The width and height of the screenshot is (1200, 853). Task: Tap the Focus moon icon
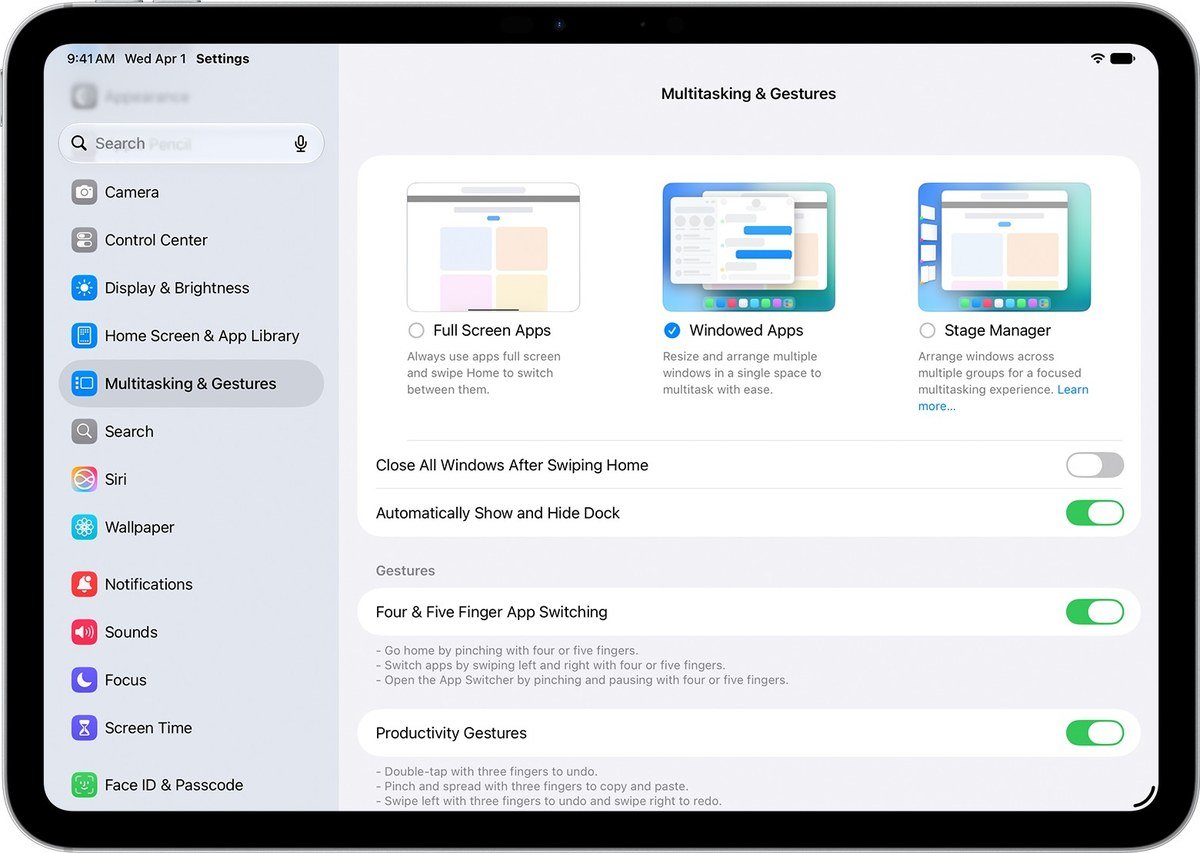pos(84,680)
